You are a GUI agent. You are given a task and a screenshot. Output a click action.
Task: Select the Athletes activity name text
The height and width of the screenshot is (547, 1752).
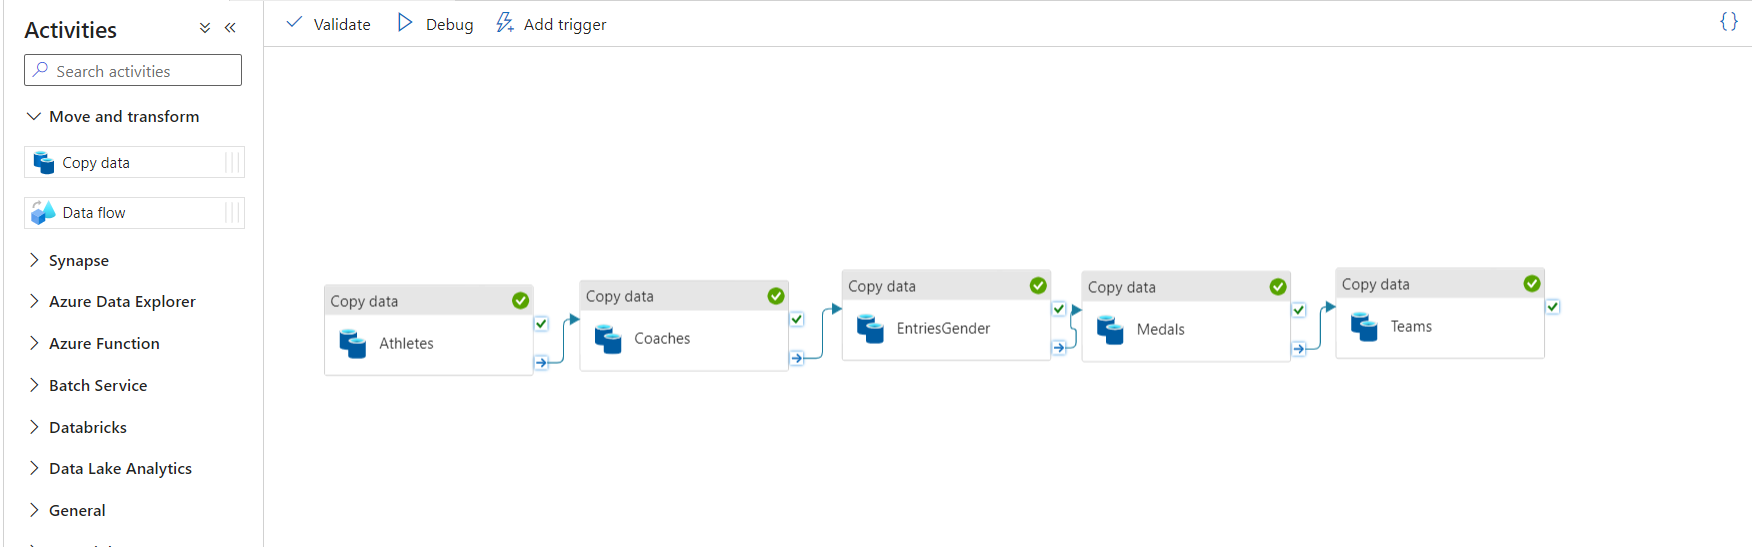click(x=406, y=343)
